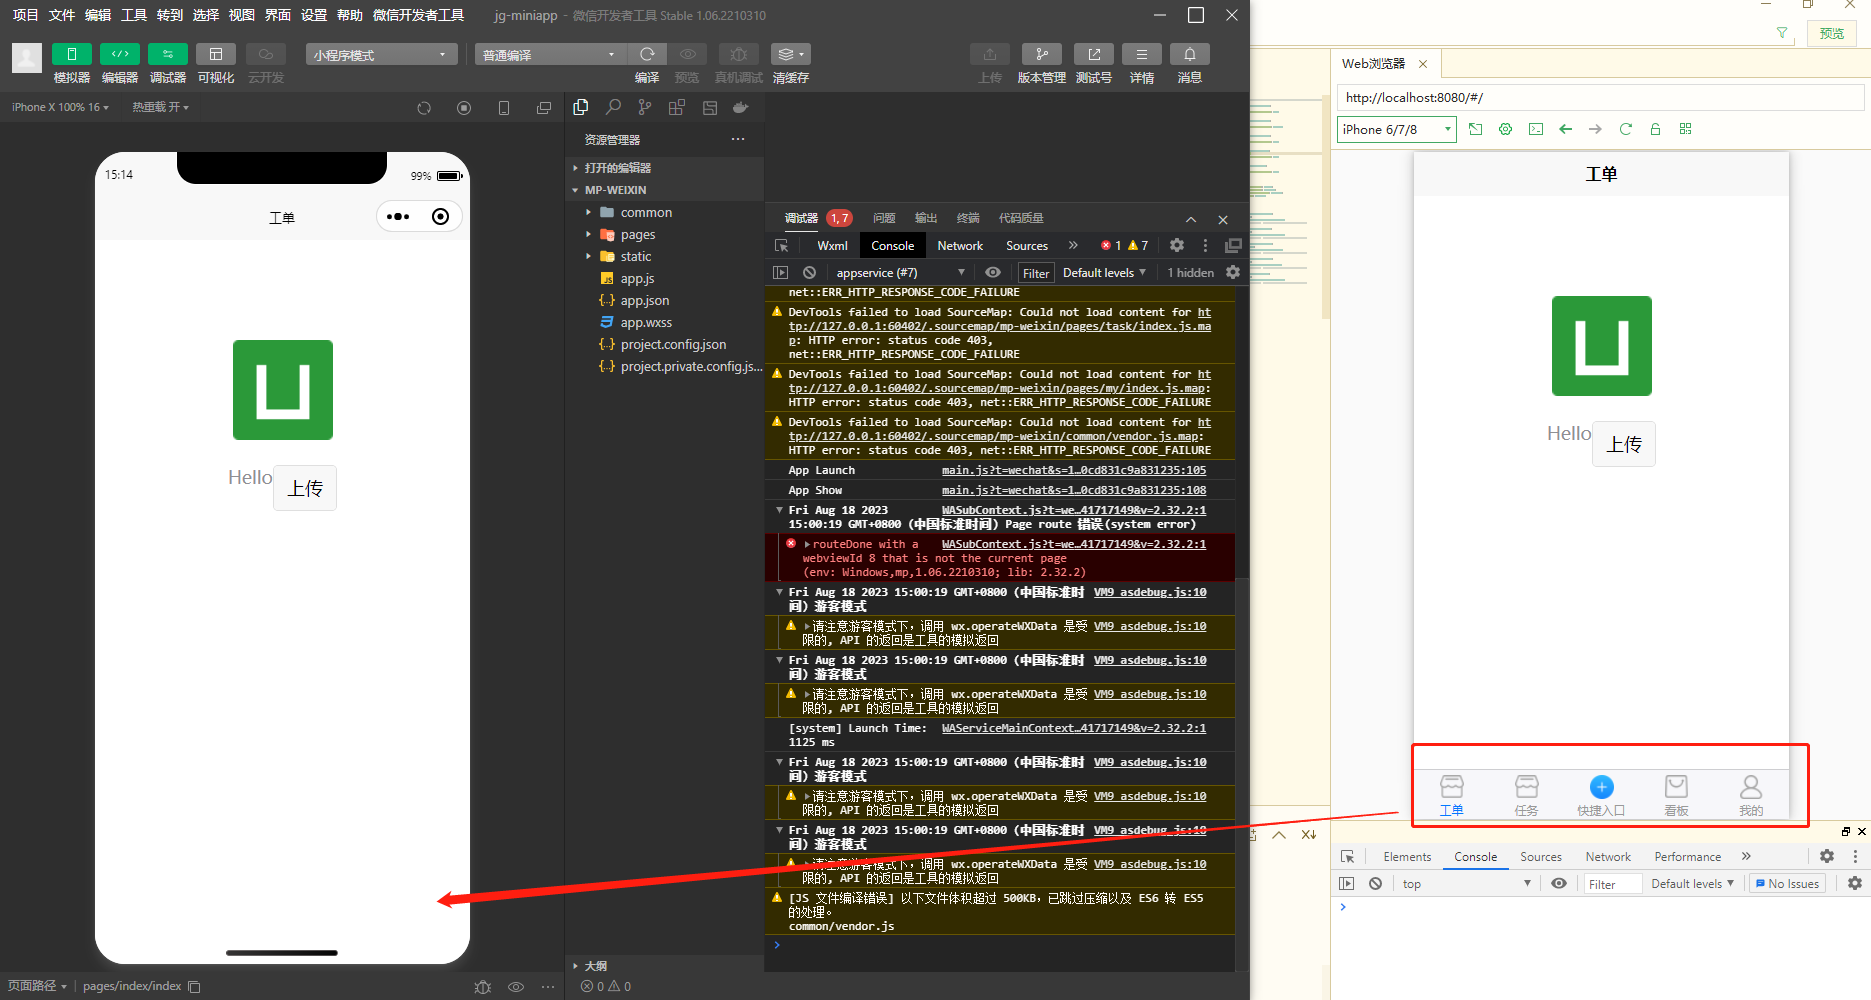Open the messages (消息) bell icon
This screenshot has height=1000, width=1871.
point(1190,54)
